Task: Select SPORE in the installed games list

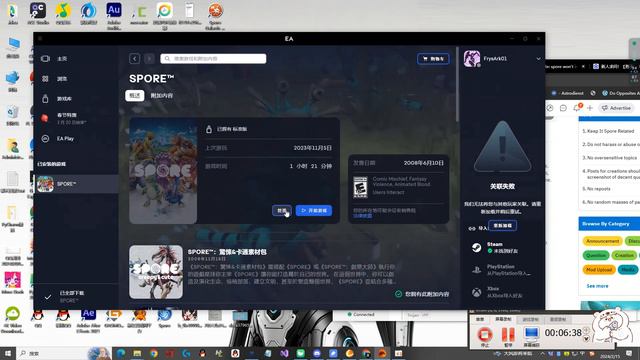Action: click(x=76, y=184)
